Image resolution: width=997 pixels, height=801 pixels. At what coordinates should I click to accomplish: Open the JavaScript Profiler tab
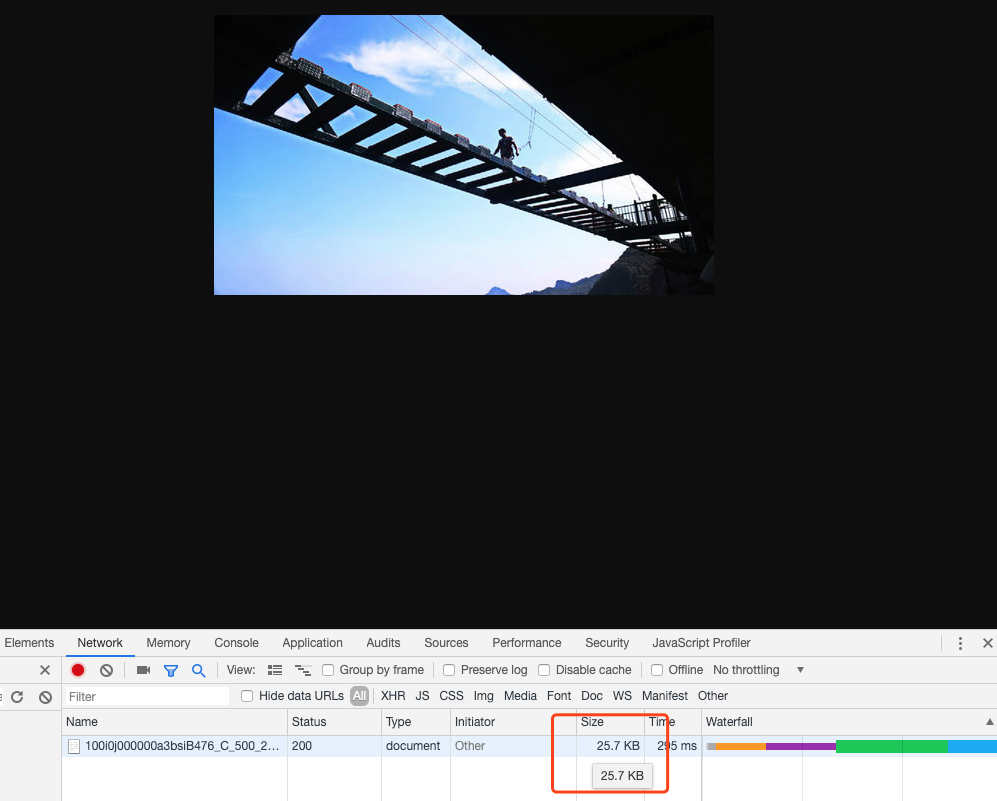point(701,643)
